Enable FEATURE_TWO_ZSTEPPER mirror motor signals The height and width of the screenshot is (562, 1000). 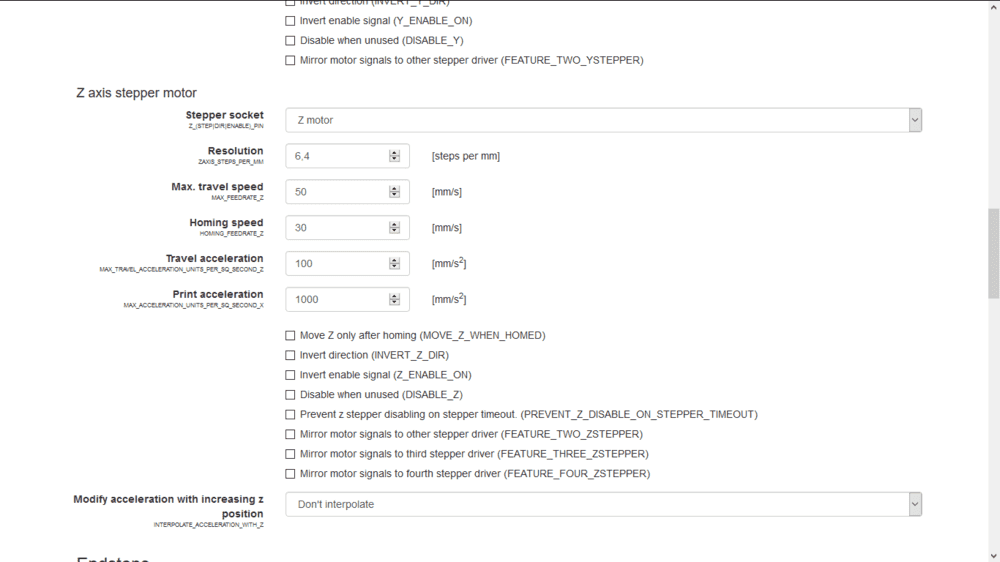click(x=291, y=434)
